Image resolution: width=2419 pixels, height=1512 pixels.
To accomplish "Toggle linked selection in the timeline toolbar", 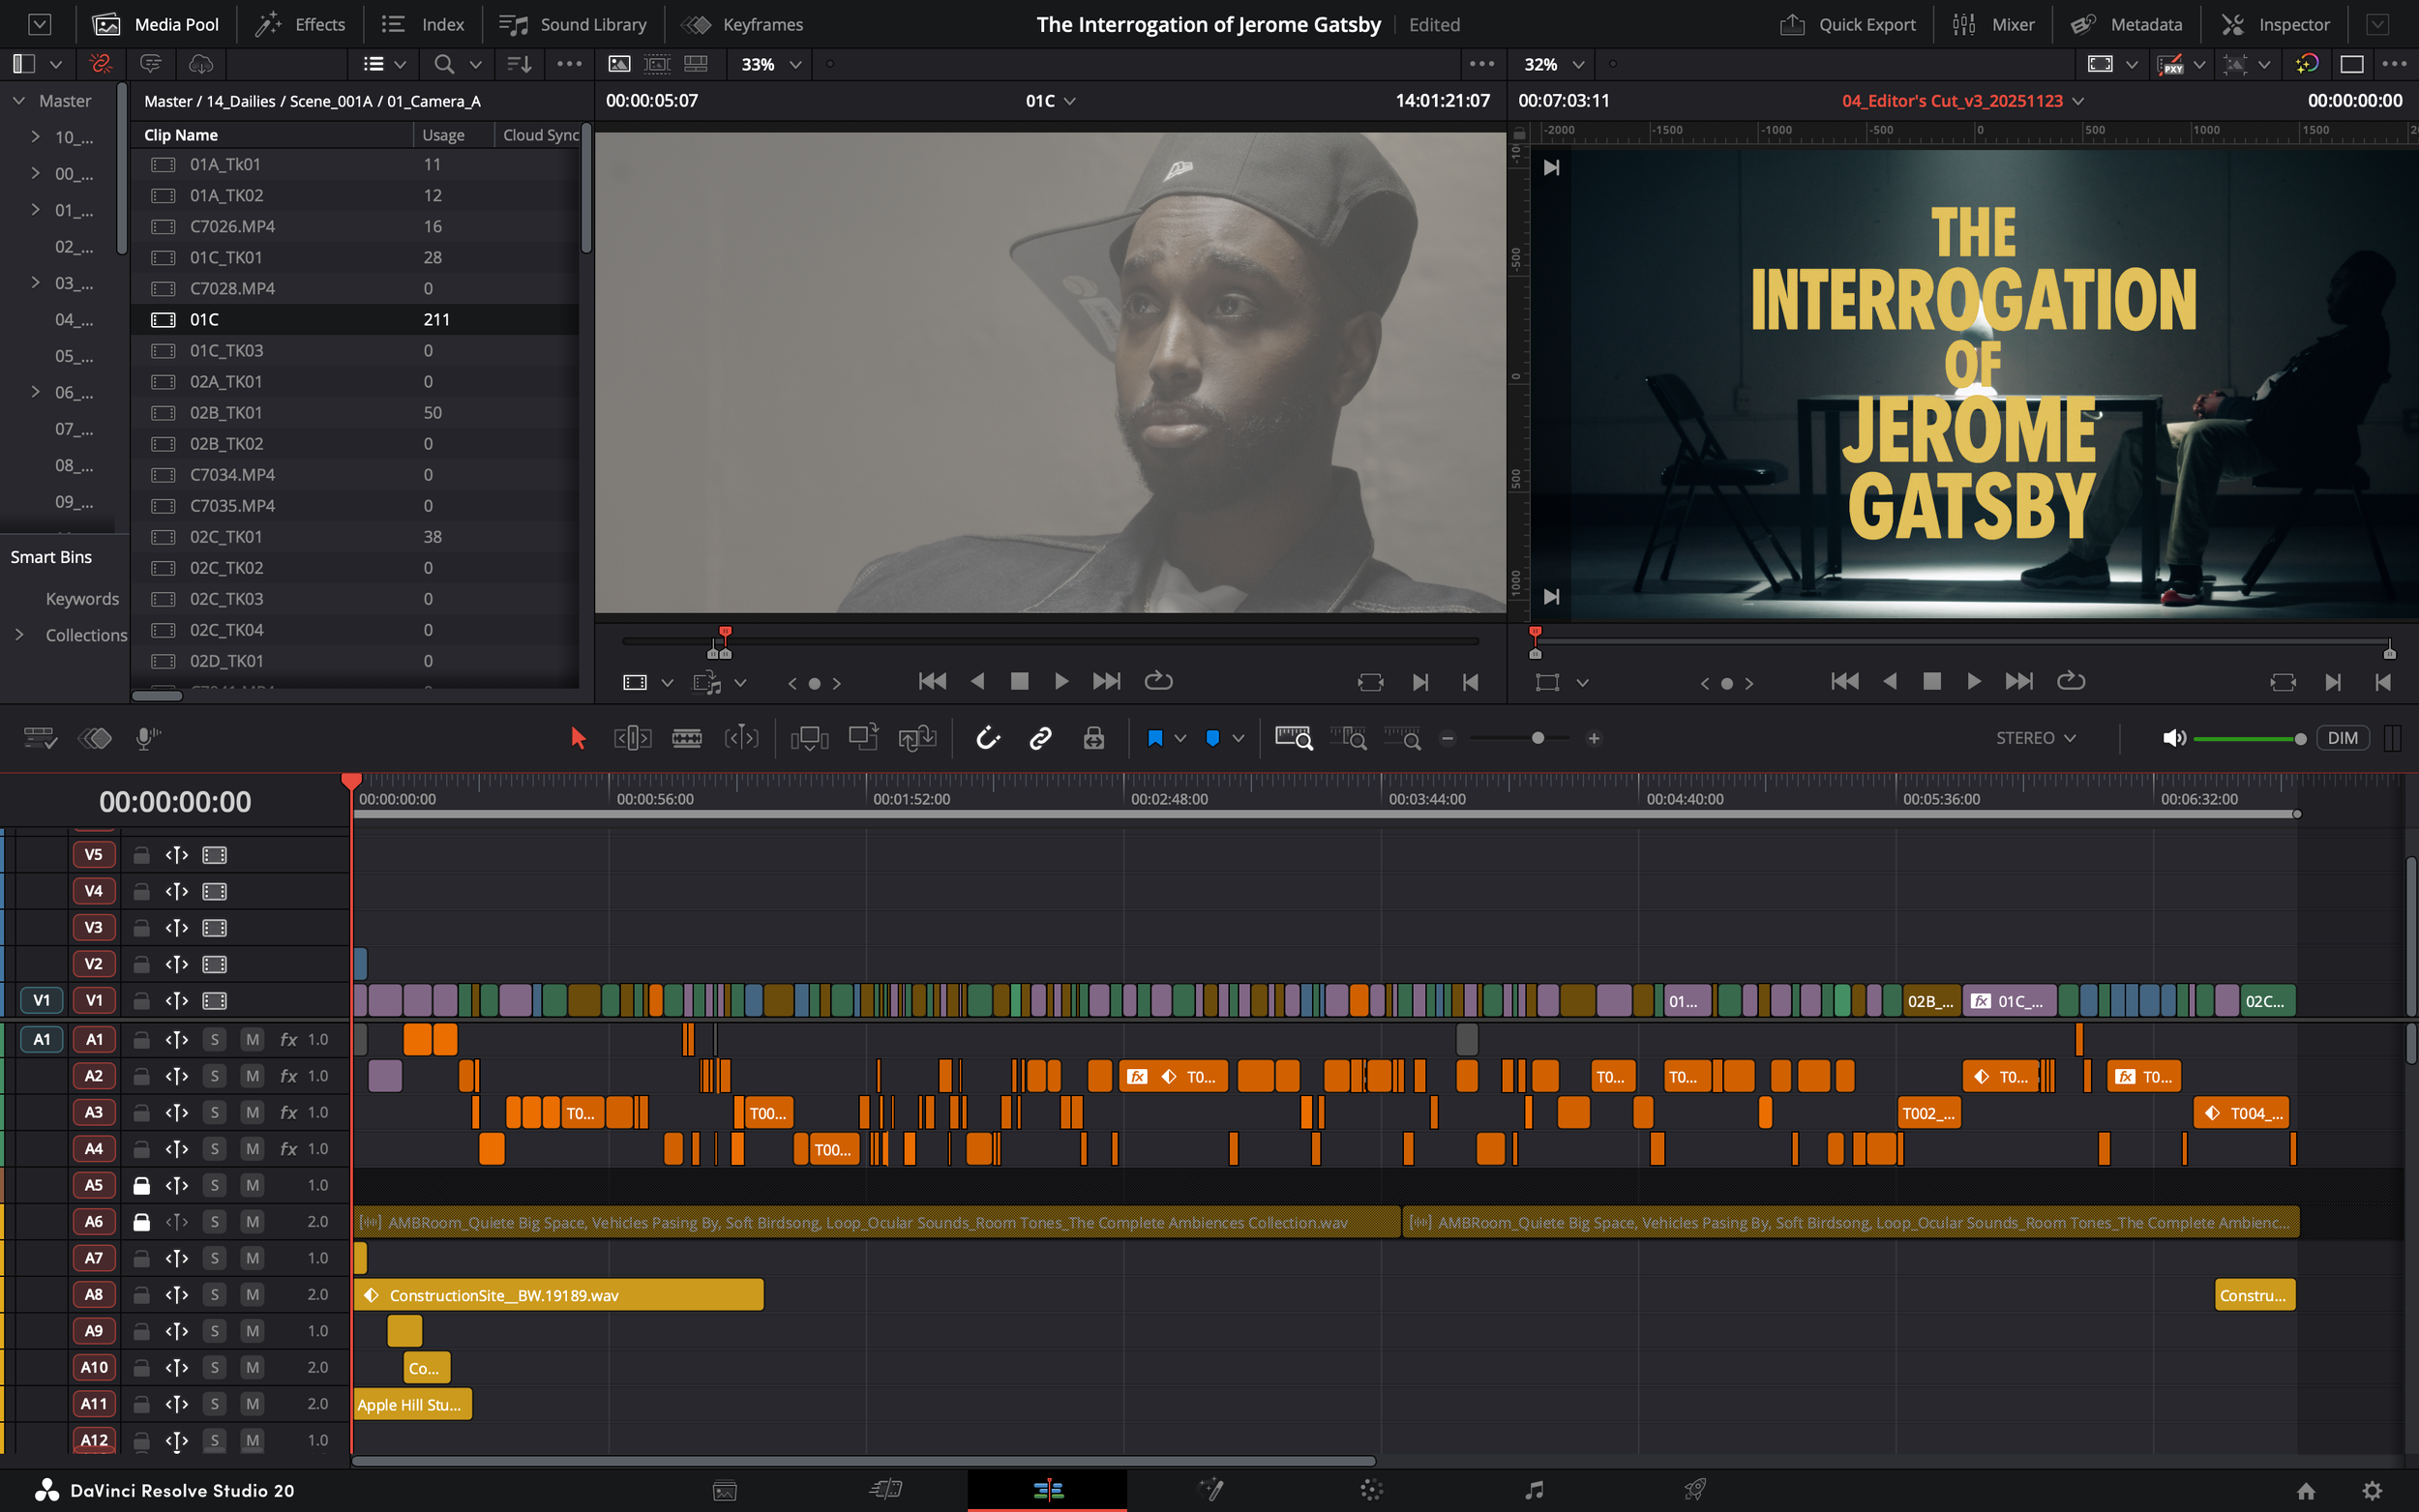I will [x=1040, y=738].
